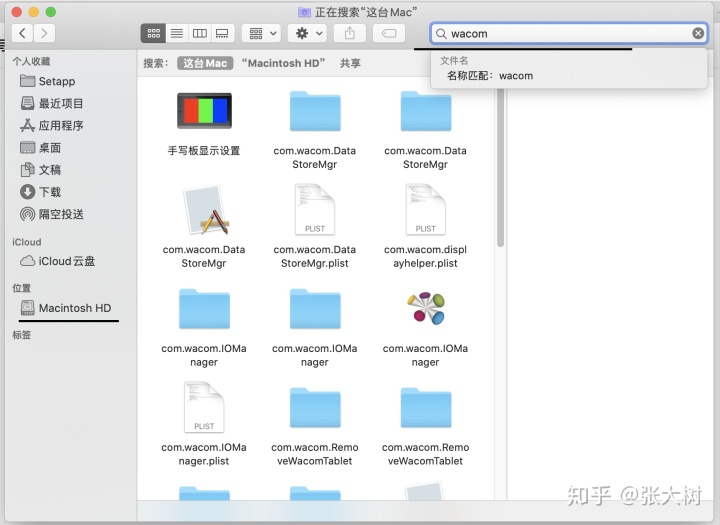720x525 pixels.
Task: Select the 手写板显示设置 app icon
Action: point(204,111)
